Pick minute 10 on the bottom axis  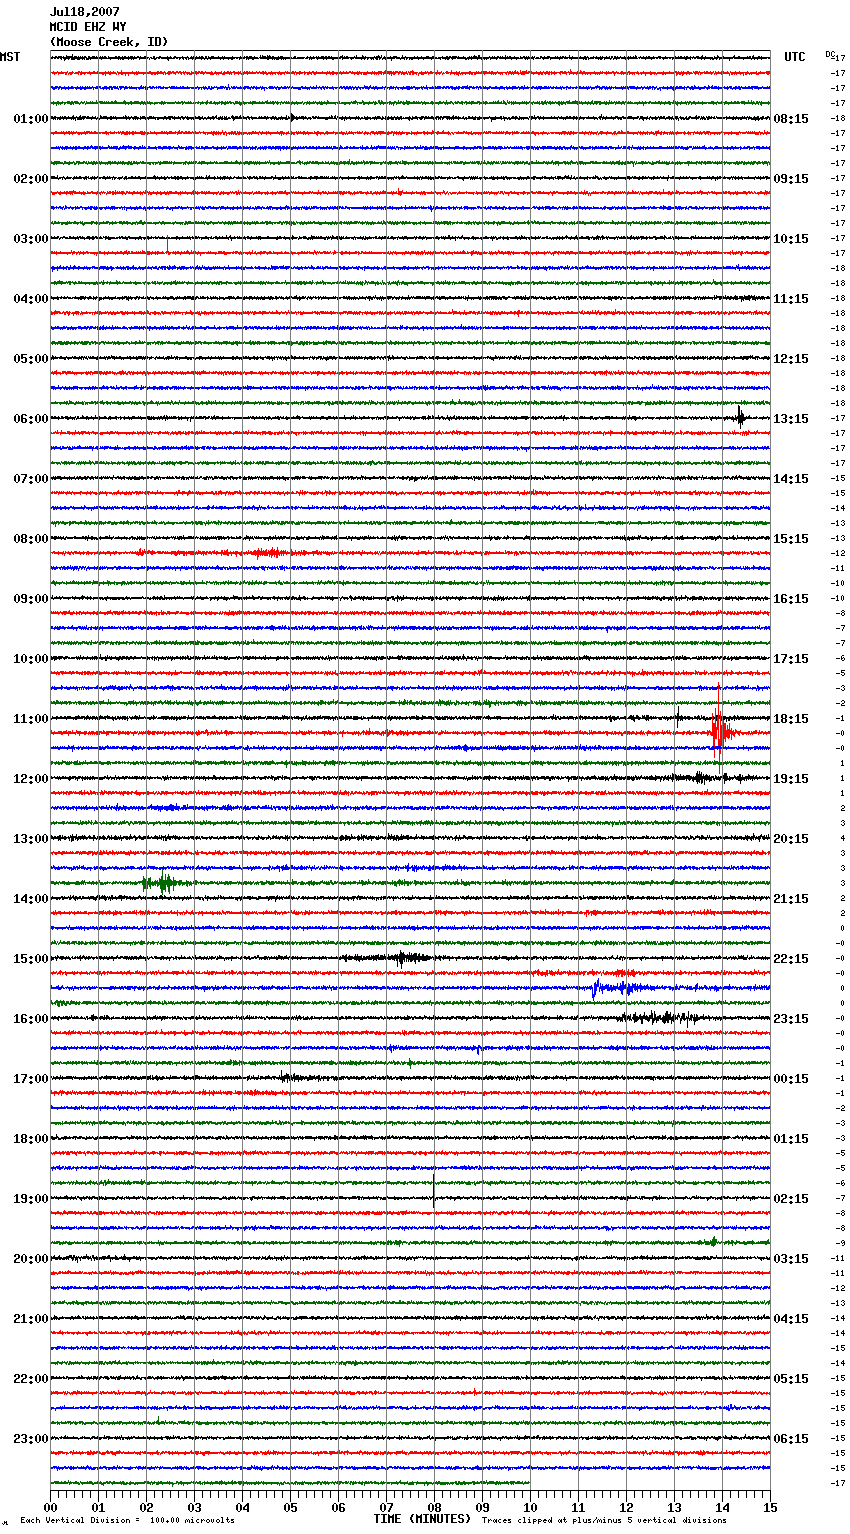530,1506
